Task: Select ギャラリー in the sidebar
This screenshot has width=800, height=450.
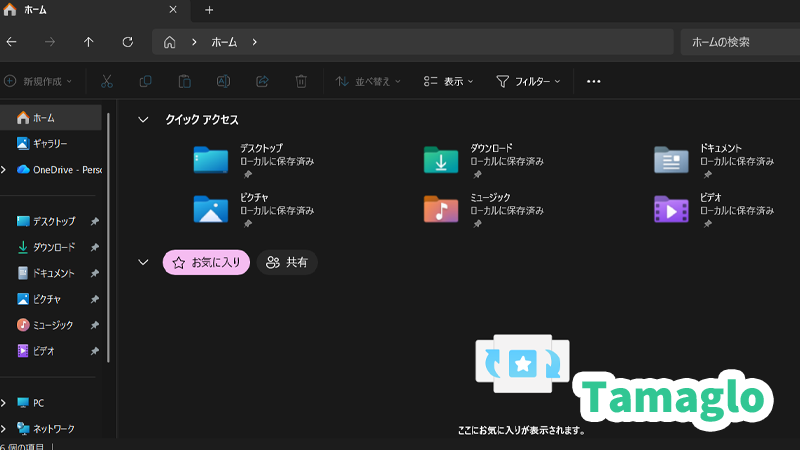Action: click(x=49, y=143)
